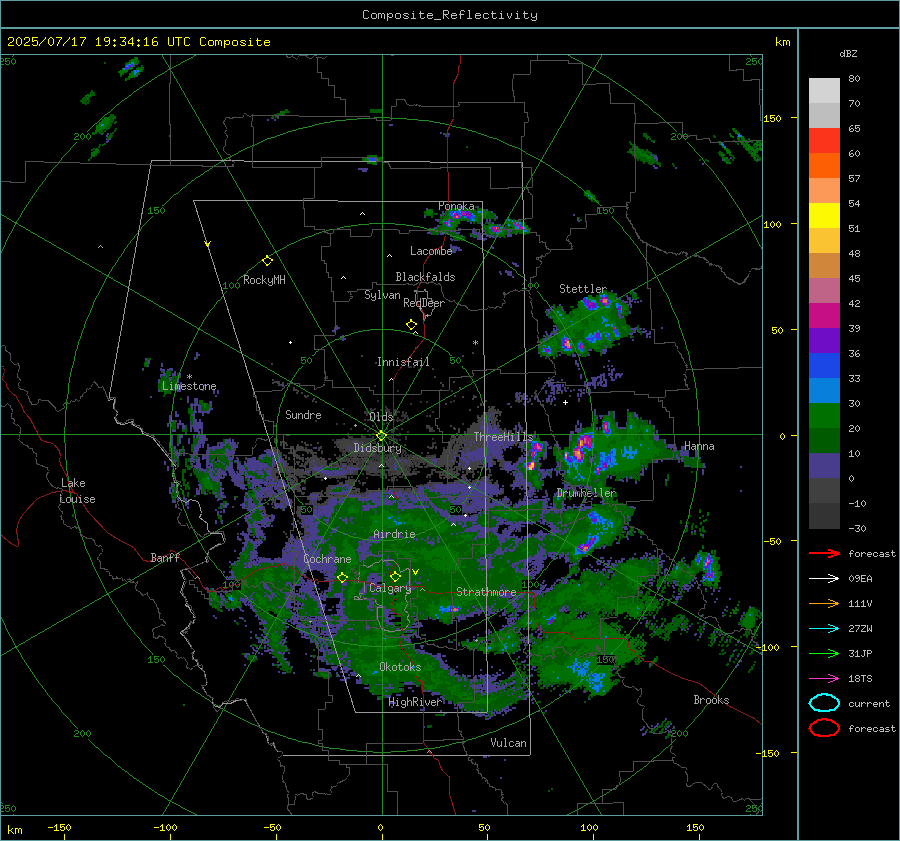Click the RockyMH label
The height and width of the screenshot is (841, 900).
click(x=264, y=280)
